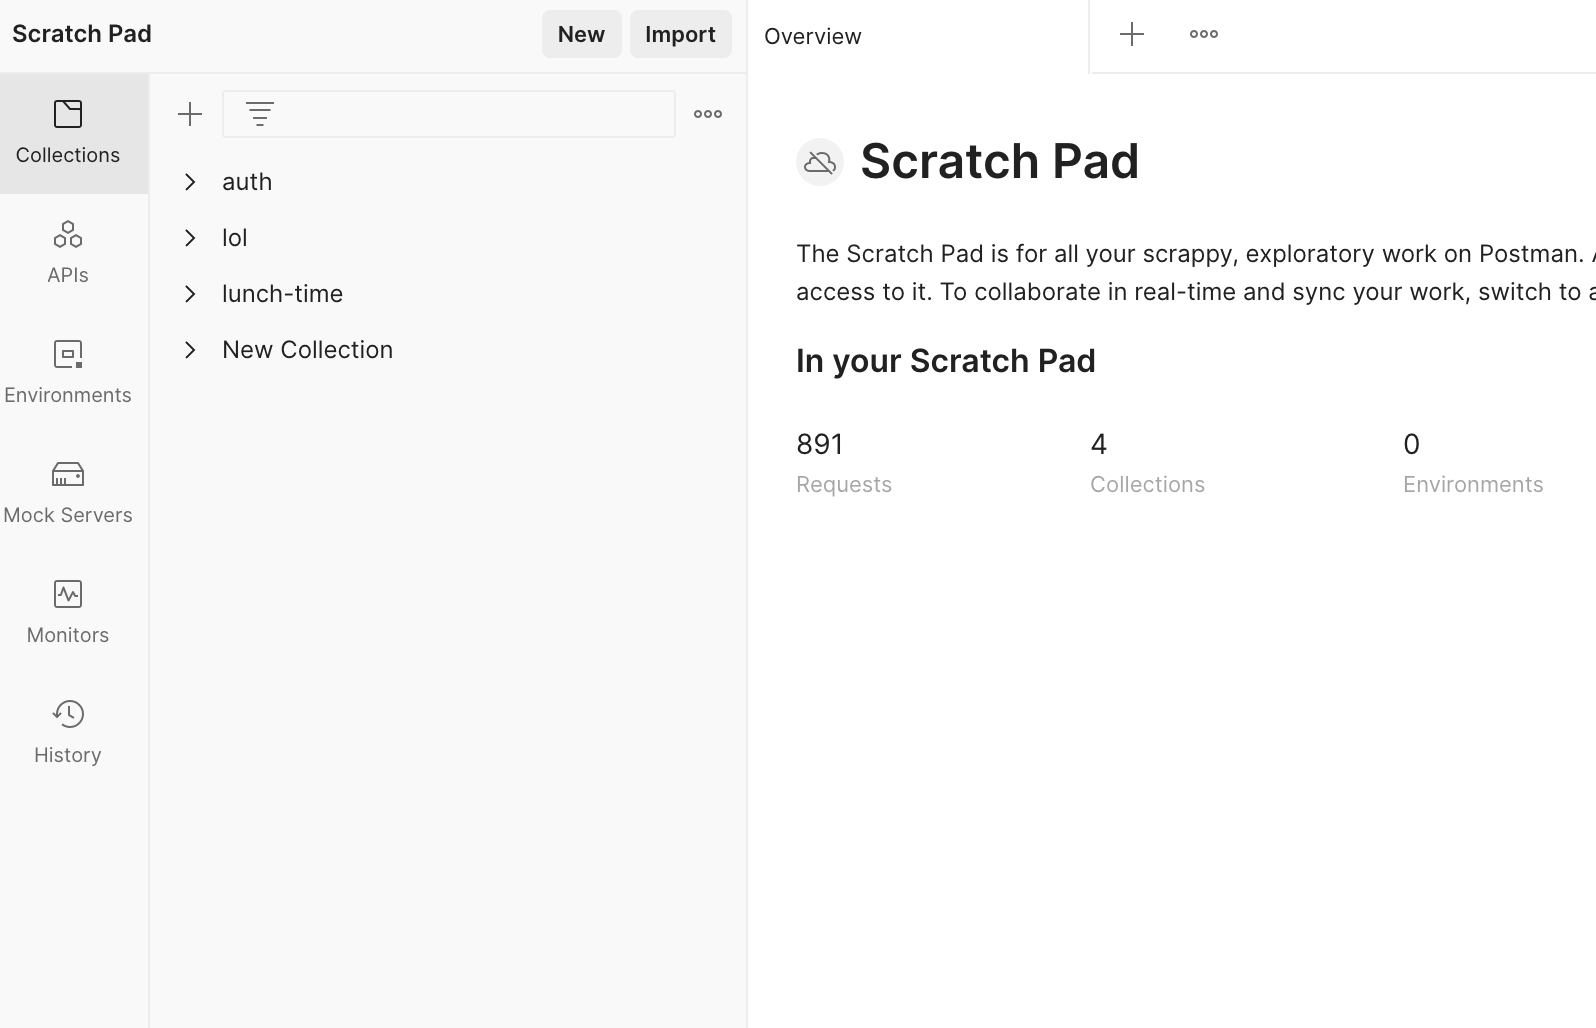Select the lunch-time collection name
The height and width of the screenshot is (1028, 1596).
(x=283, y=293)
